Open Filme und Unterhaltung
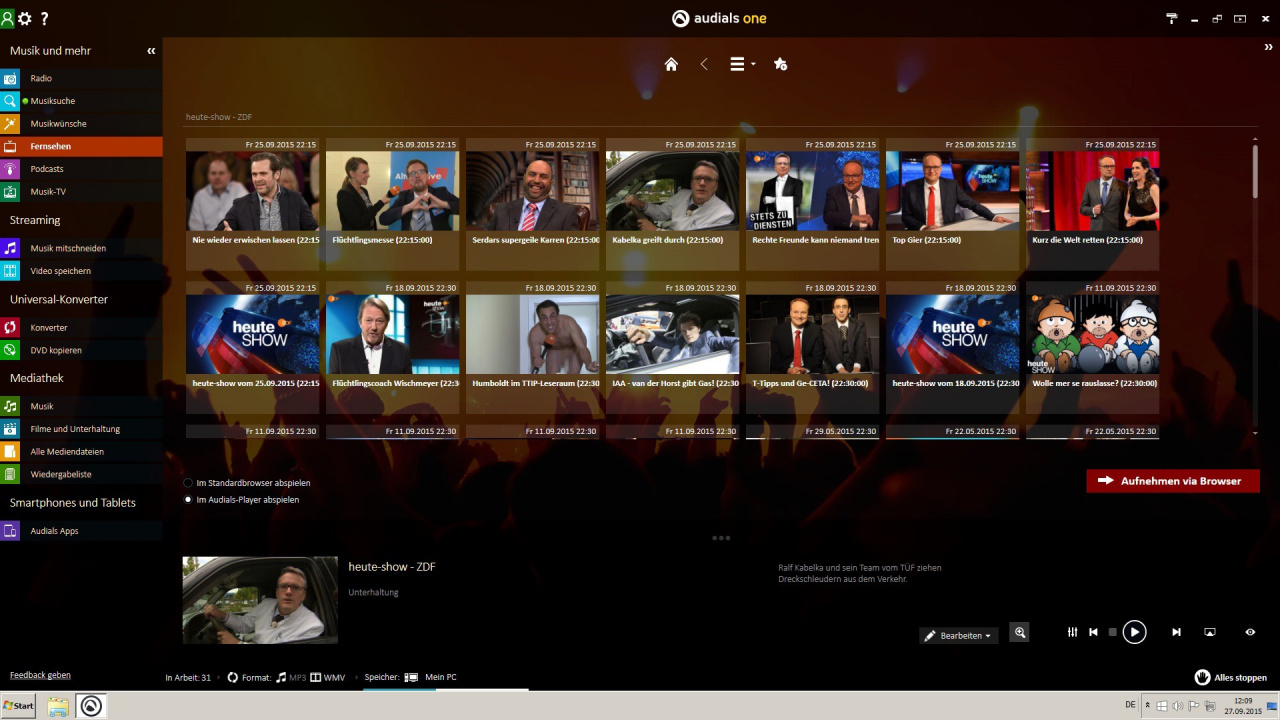 81,429
